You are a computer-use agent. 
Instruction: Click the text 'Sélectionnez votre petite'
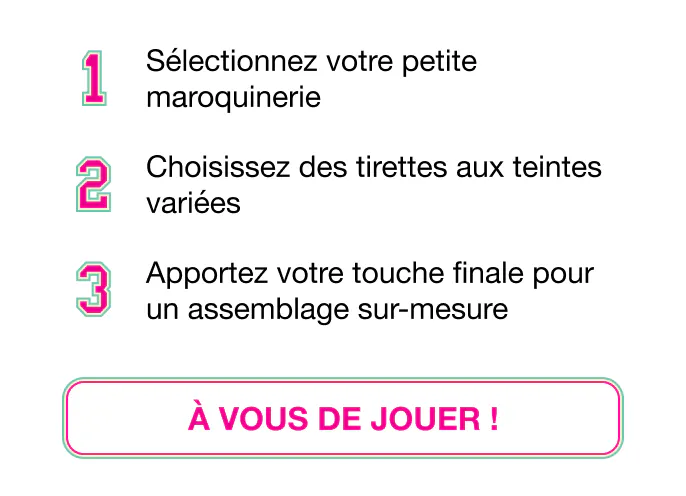(x=311, y=61)
